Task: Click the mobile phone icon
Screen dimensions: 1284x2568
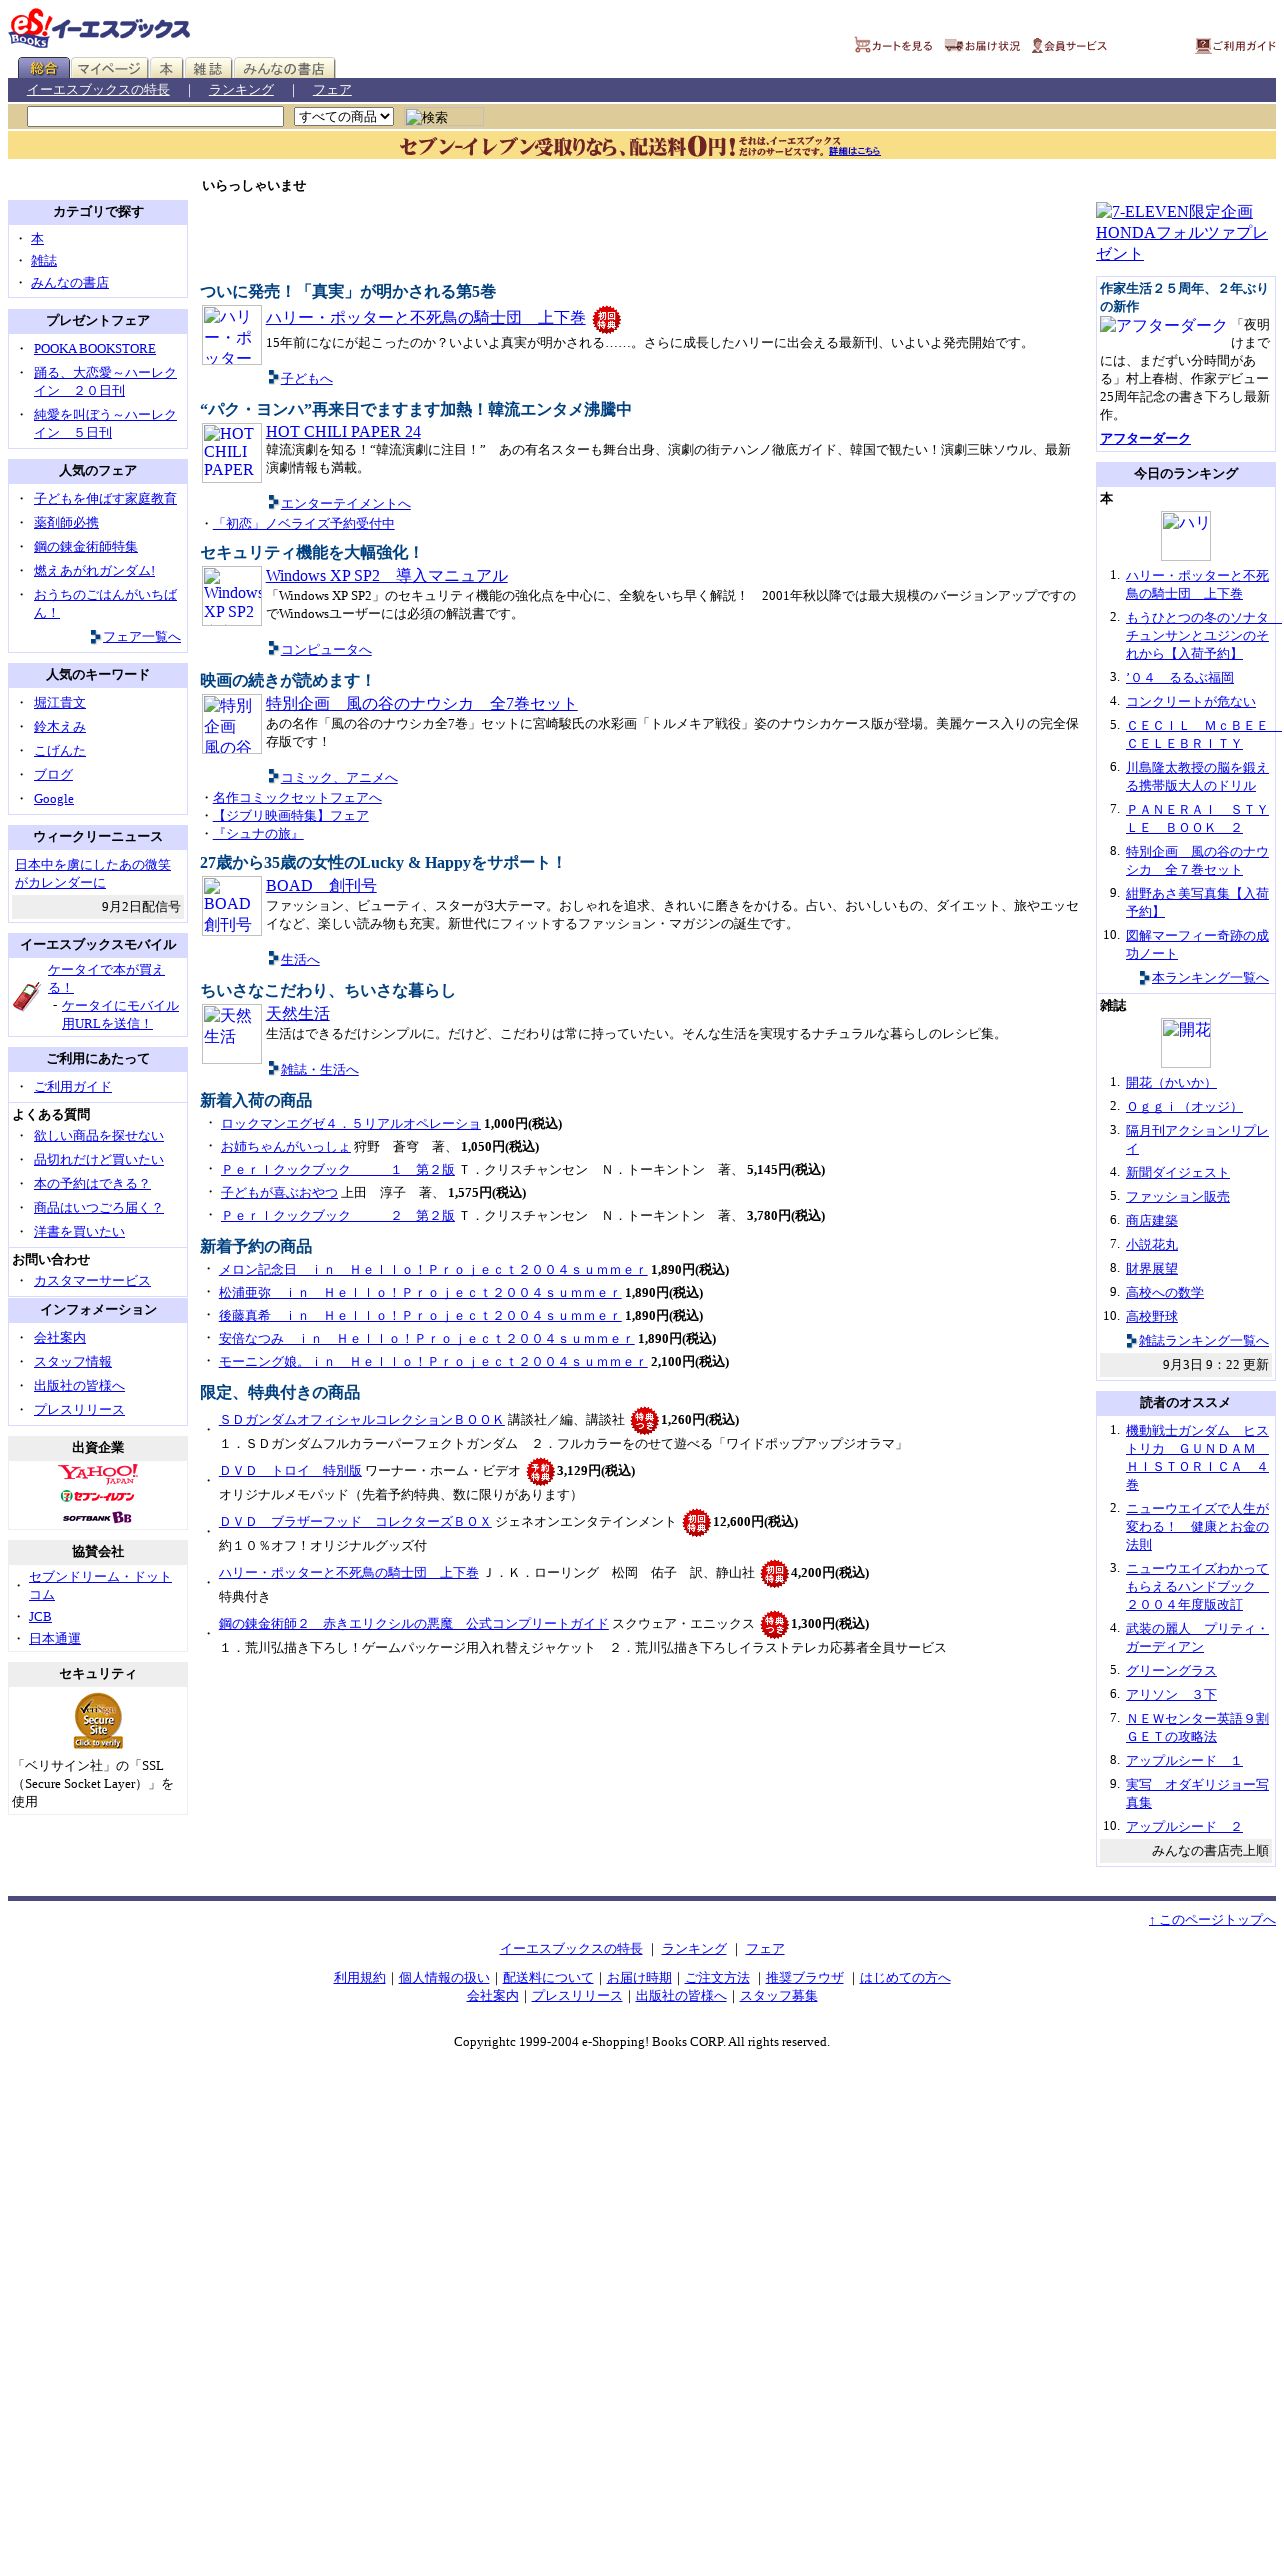Action: point(27,996)
